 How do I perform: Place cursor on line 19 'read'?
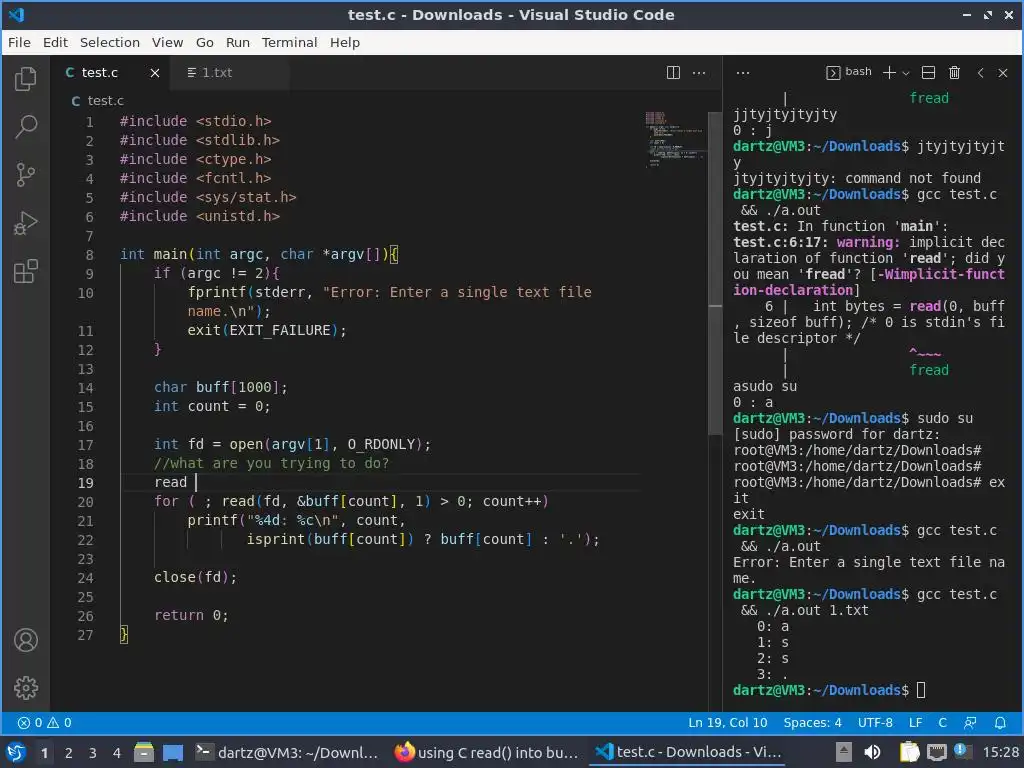(x=170, y=482)
